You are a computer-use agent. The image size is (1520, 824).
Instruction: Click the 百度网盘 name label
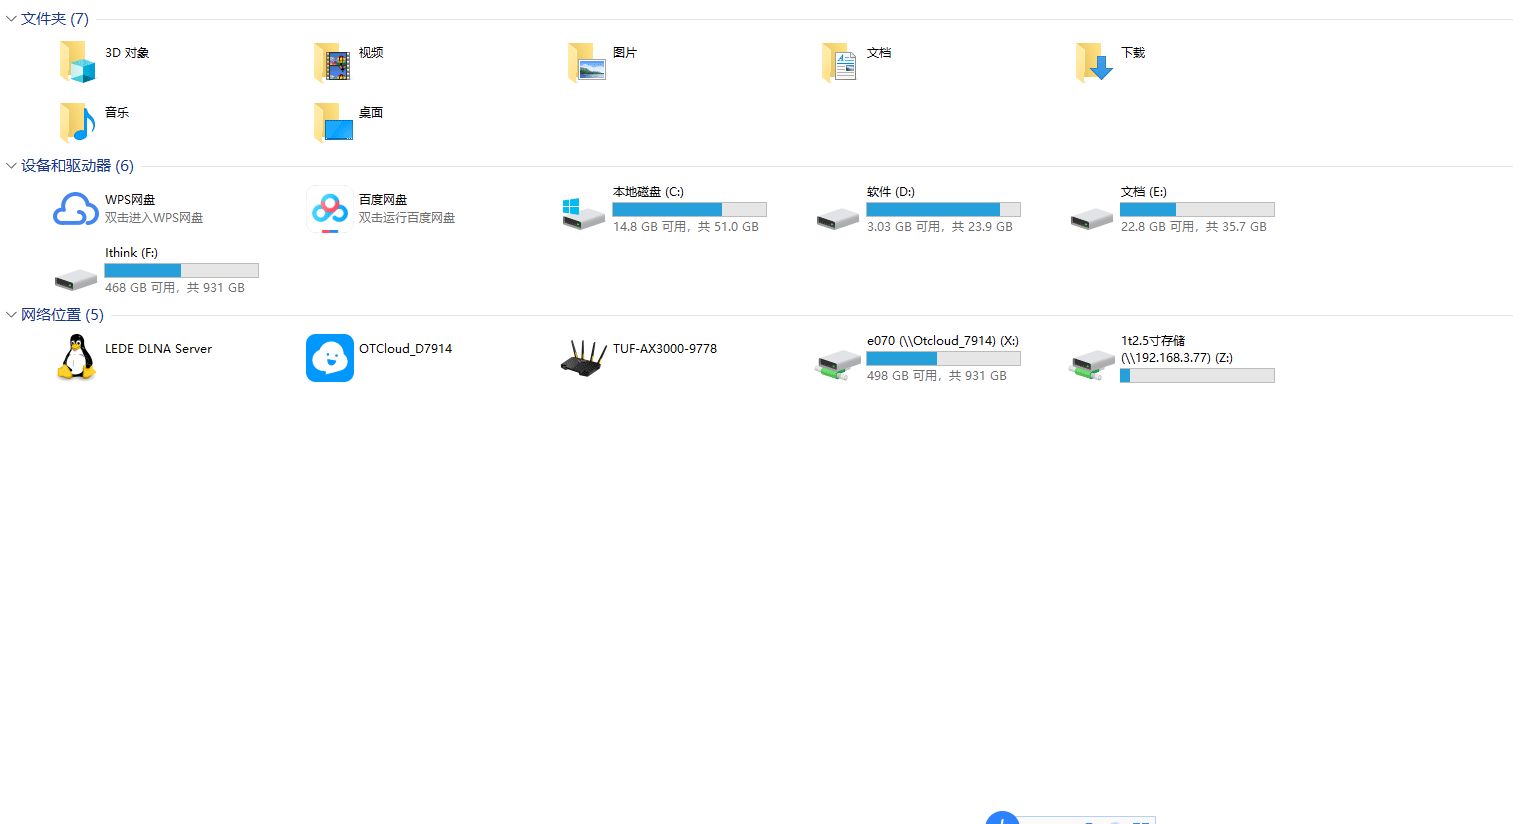pyautogui.click(x=383, y=200)
